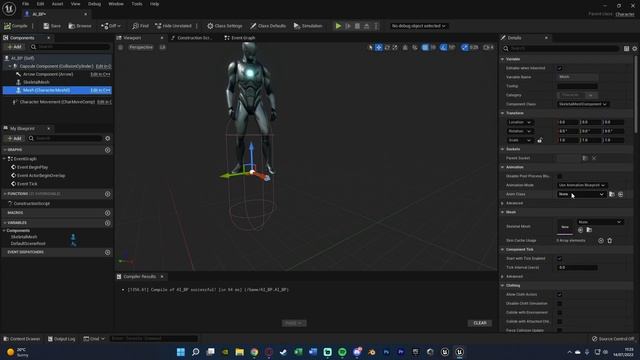The height and width of the screenshot is (360, 640).
Task: Browse Parent Socket picker
Action: click(x=585, y=158)
